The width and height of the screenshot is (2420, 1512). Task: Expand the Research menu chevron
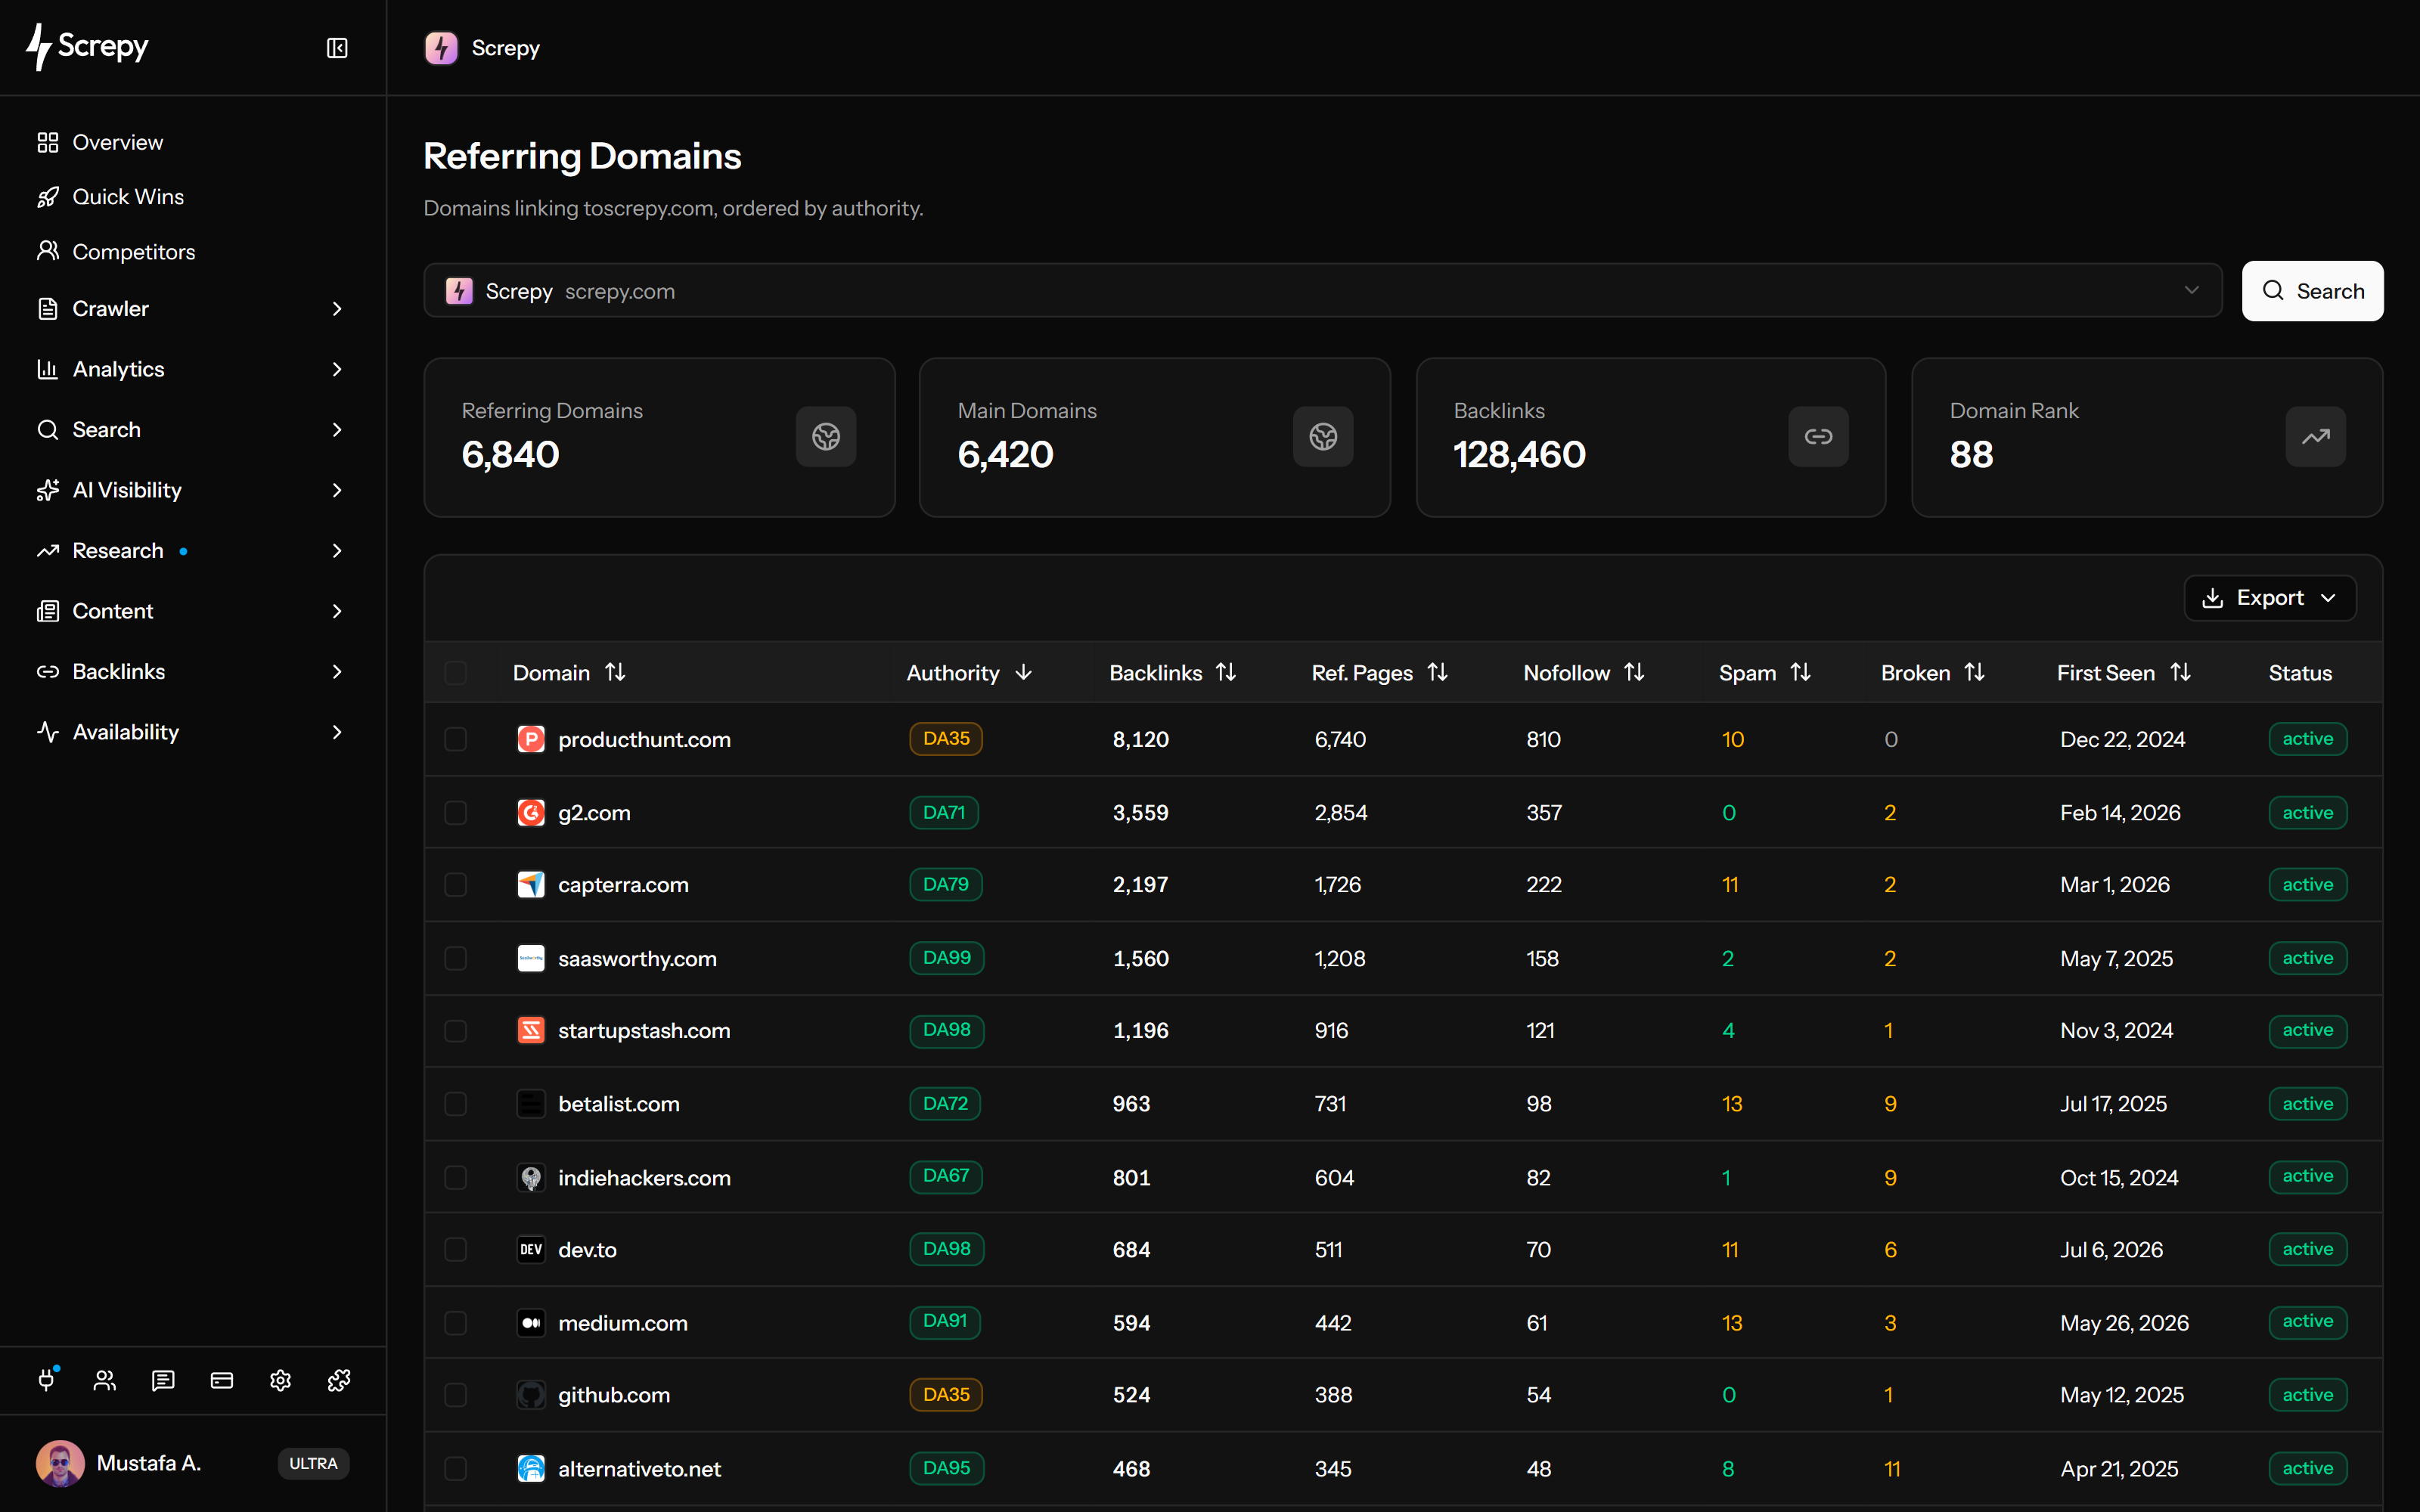tap(337, 551)
